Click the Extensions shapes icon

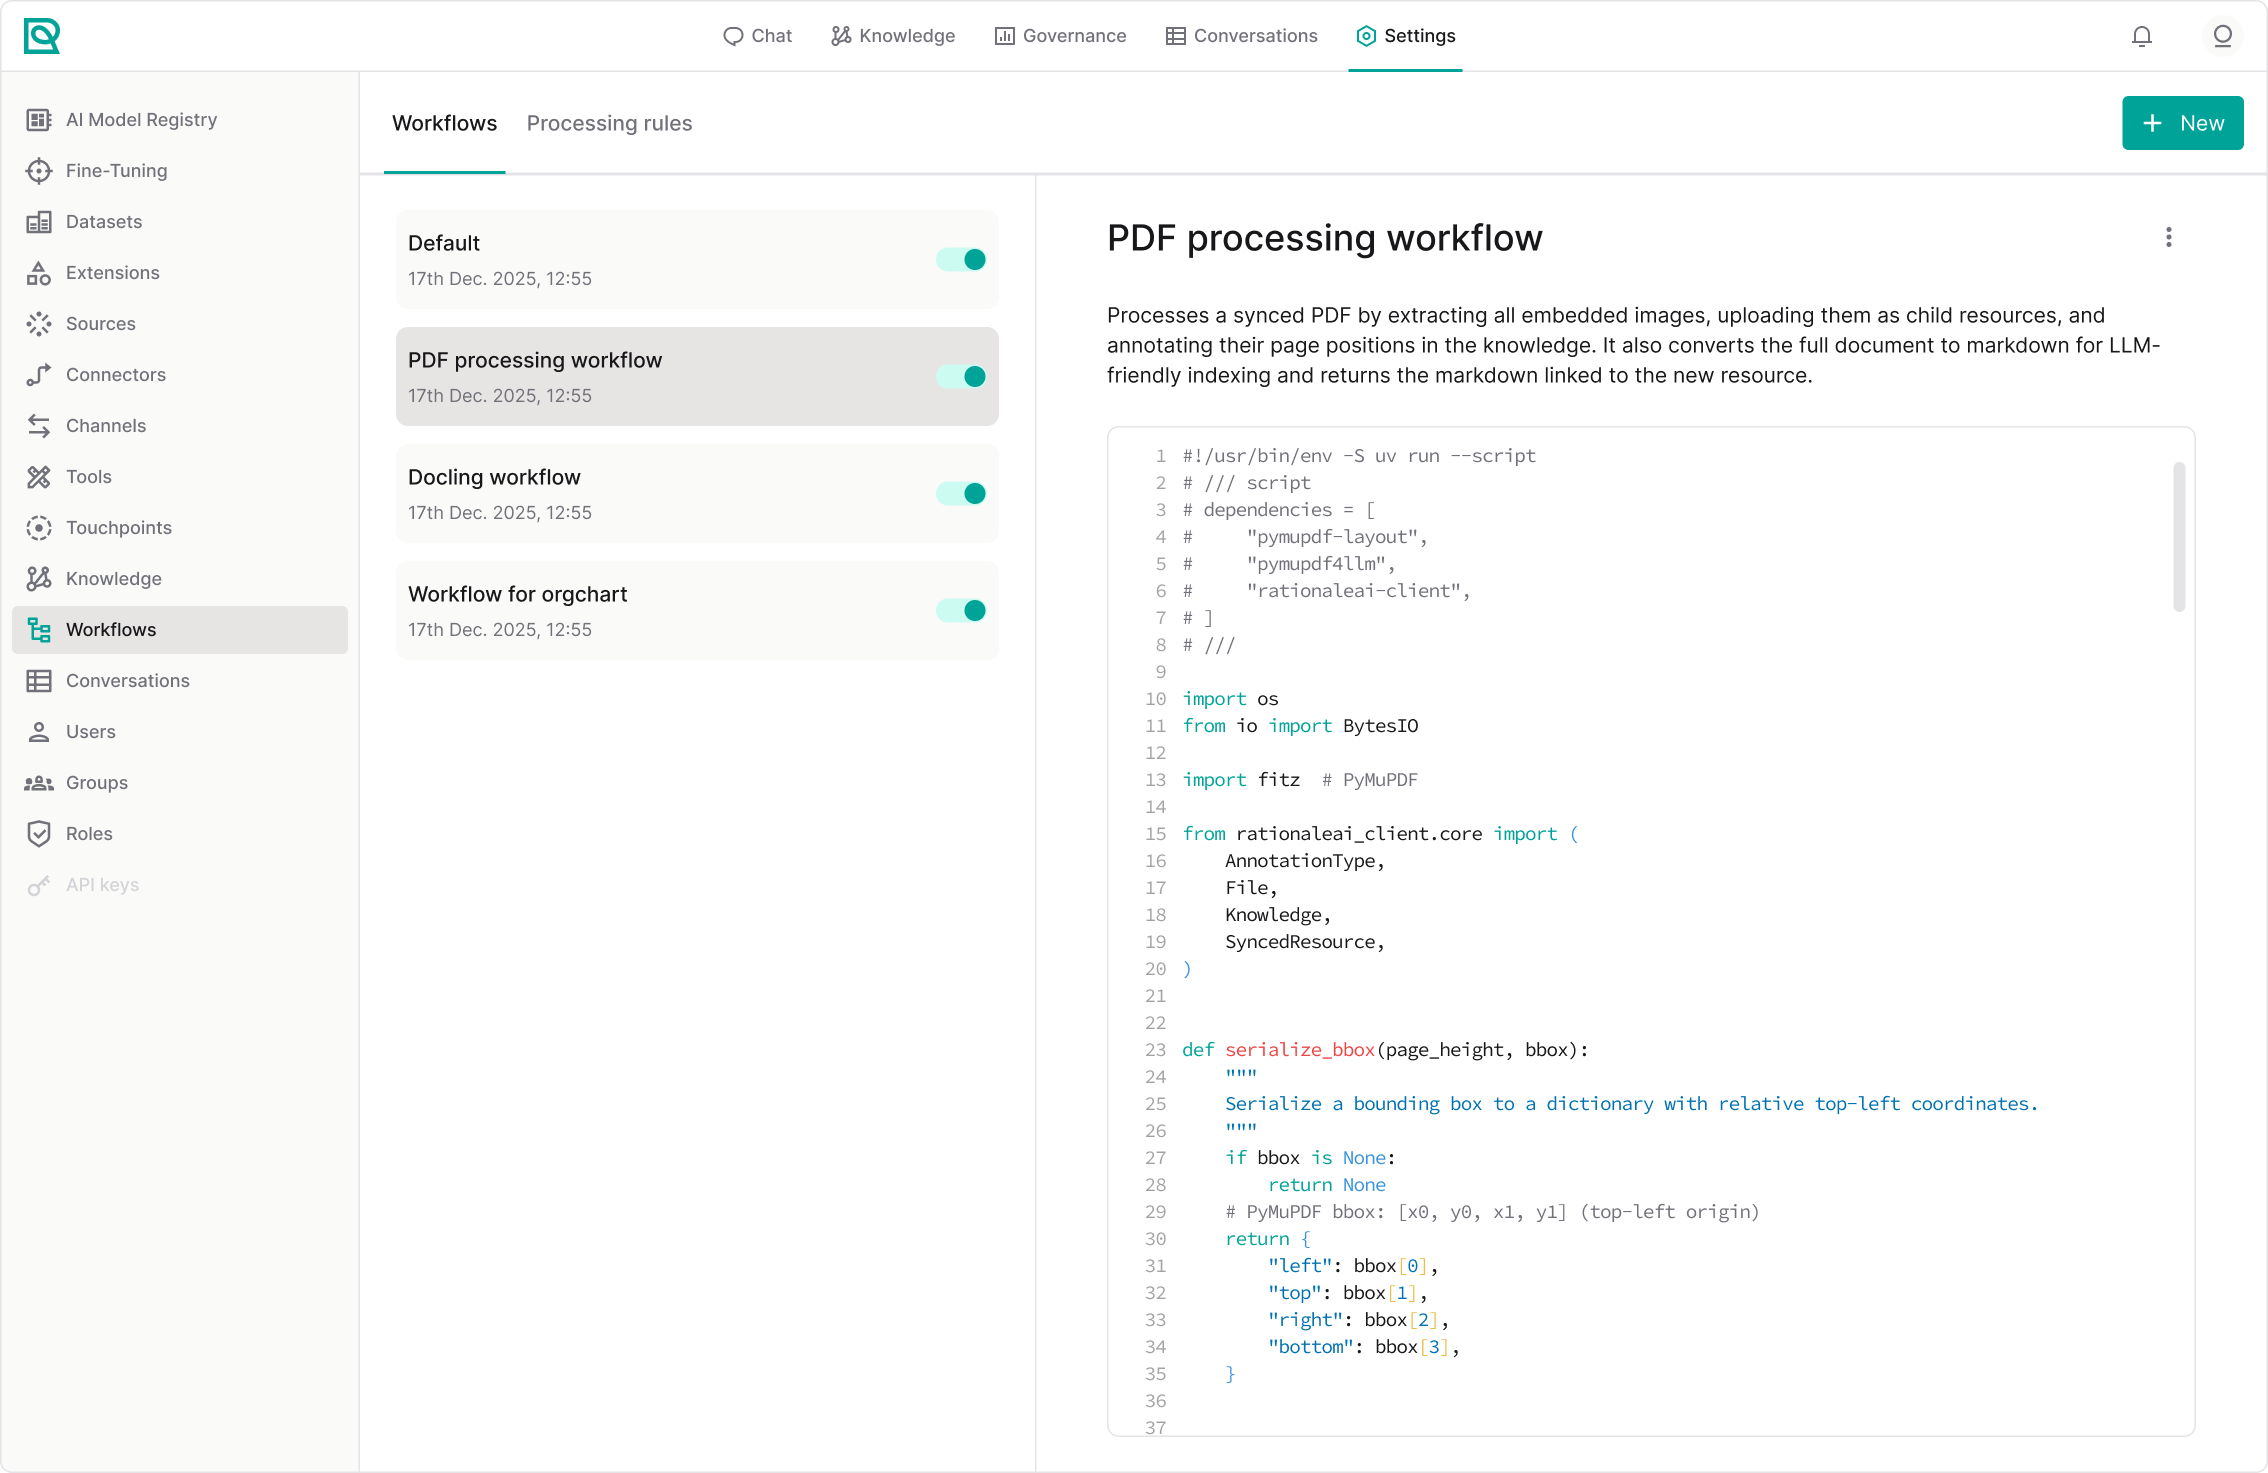tap(39, 273)
